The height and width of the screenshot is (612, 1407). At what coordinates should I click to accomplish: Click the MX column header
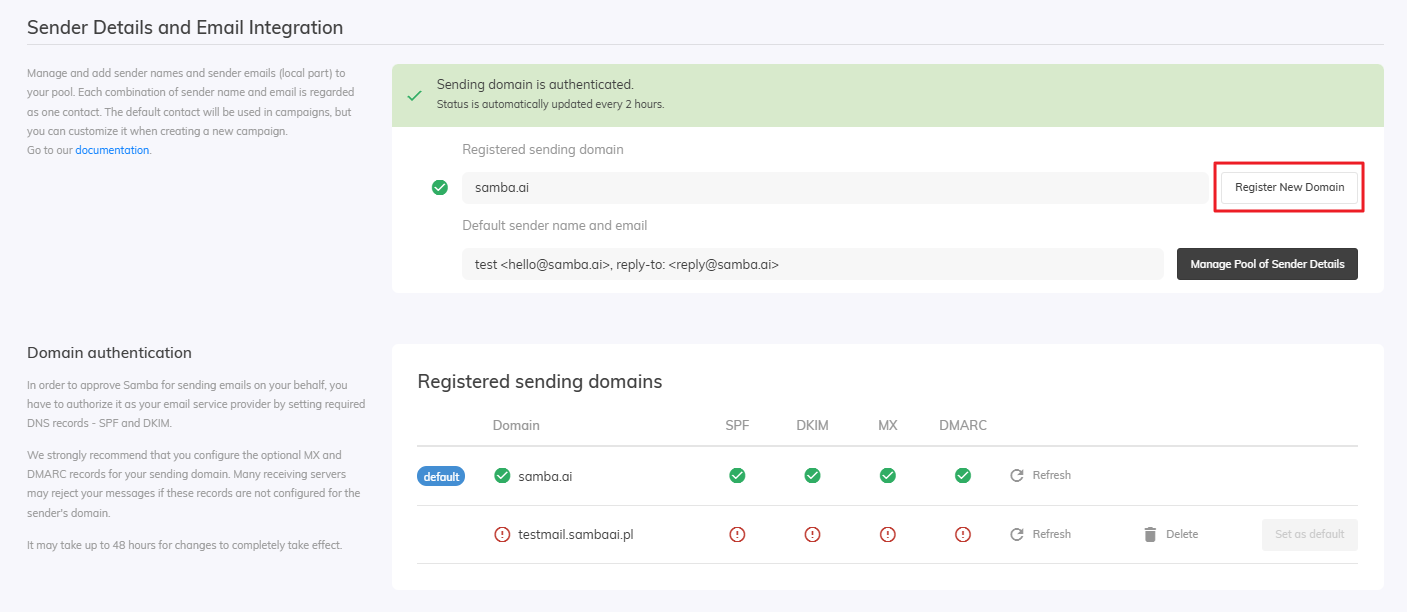click(887, 425)
